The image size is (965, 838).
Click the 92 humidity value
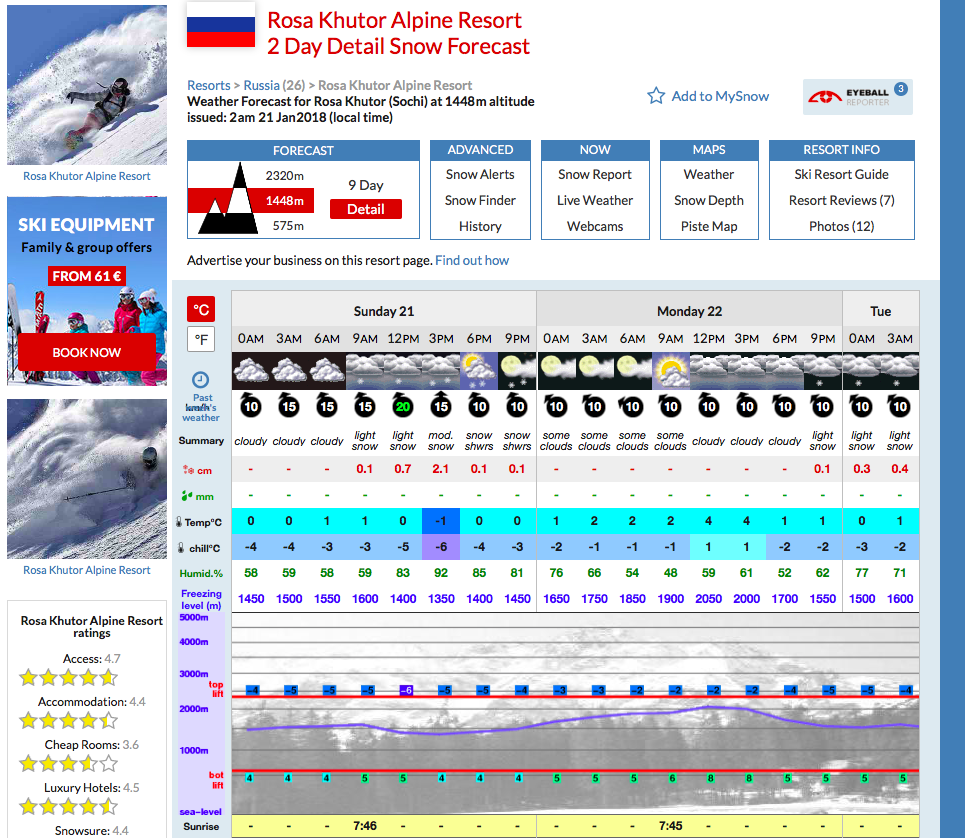coord(441,573)
